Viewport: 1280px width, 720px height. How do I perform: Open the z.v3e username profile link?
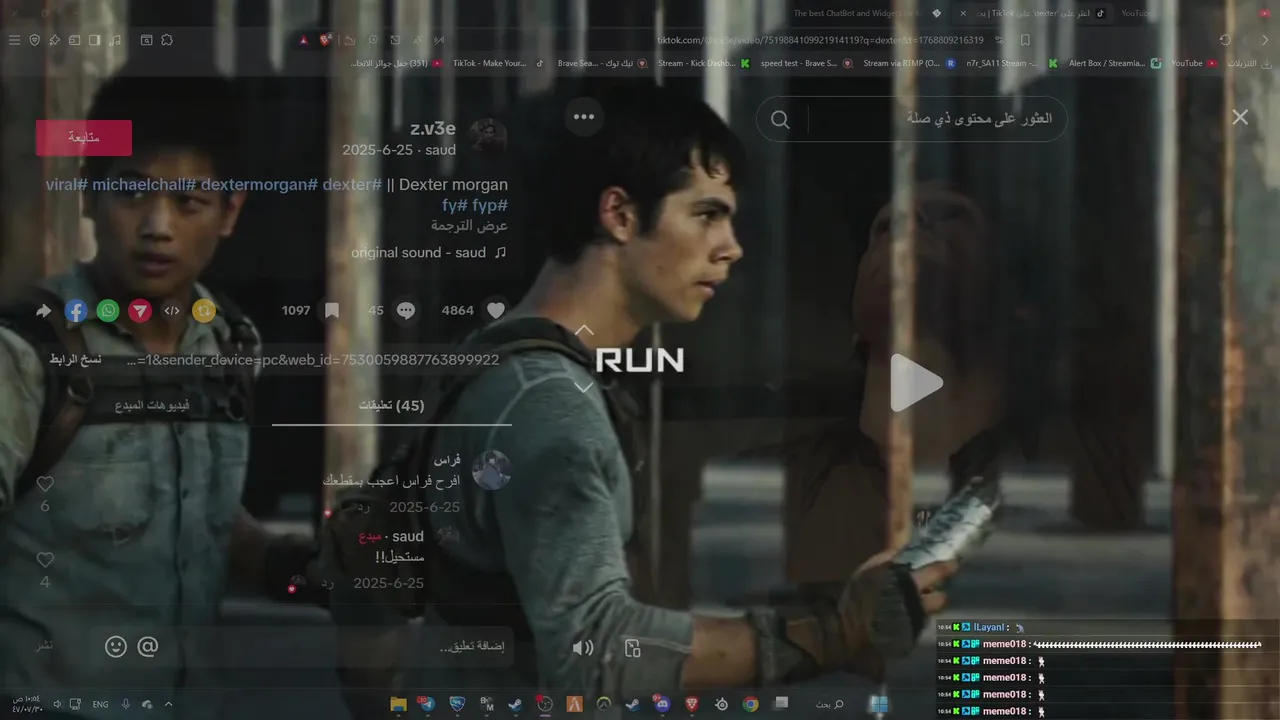tap(433, 129)
